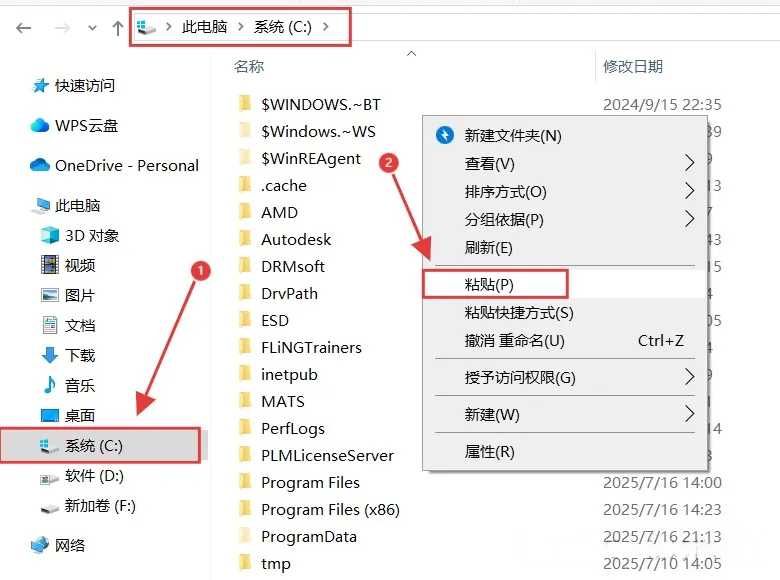Image resolution: width=780 pixels, height=580 pixels.
Task: Open the recent locations dropdown arrow
Action: point(92,28)
